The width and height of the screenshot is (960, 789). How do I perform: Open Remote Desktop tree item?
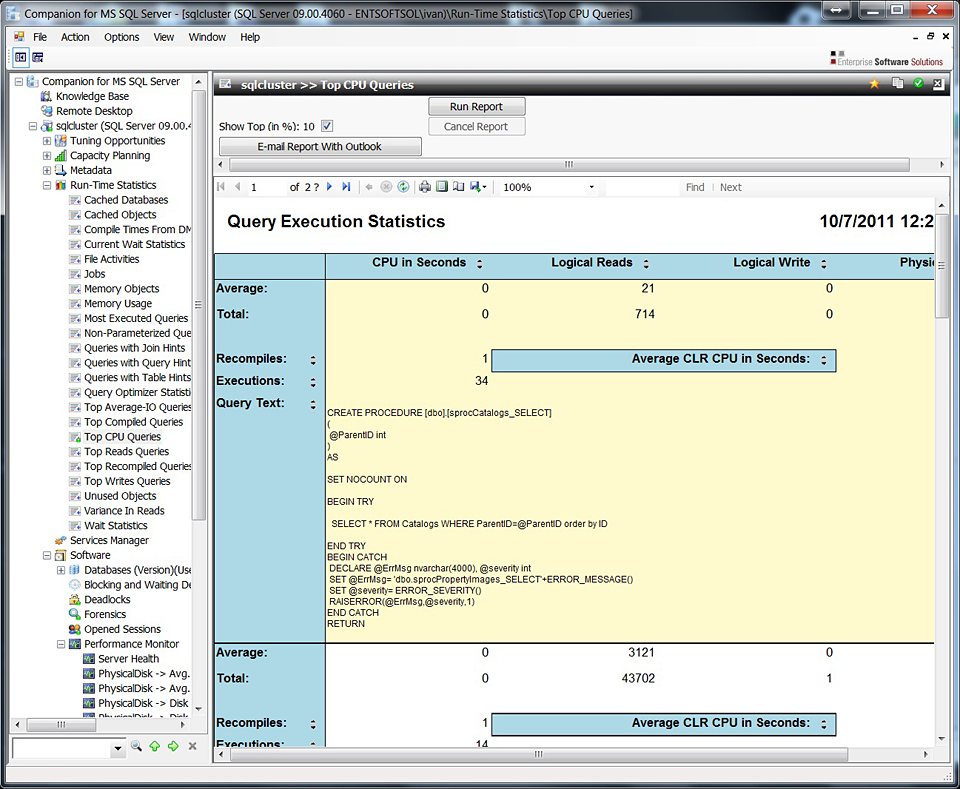click(94, 111)
